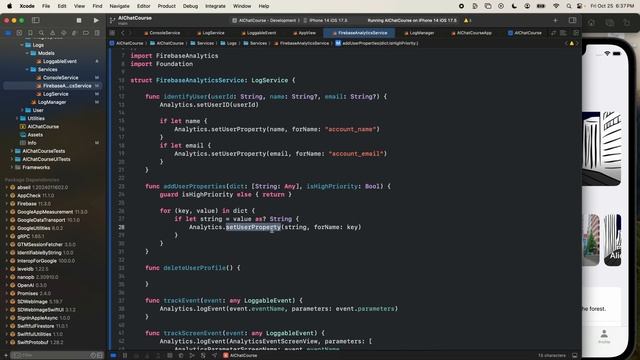Open the debug navigator icon

(x=75, y=33)
